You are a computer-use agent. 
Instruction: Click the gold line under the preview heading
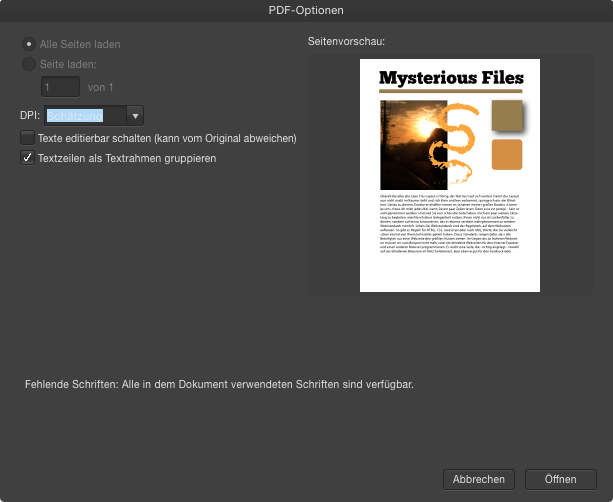coord(451,92)
